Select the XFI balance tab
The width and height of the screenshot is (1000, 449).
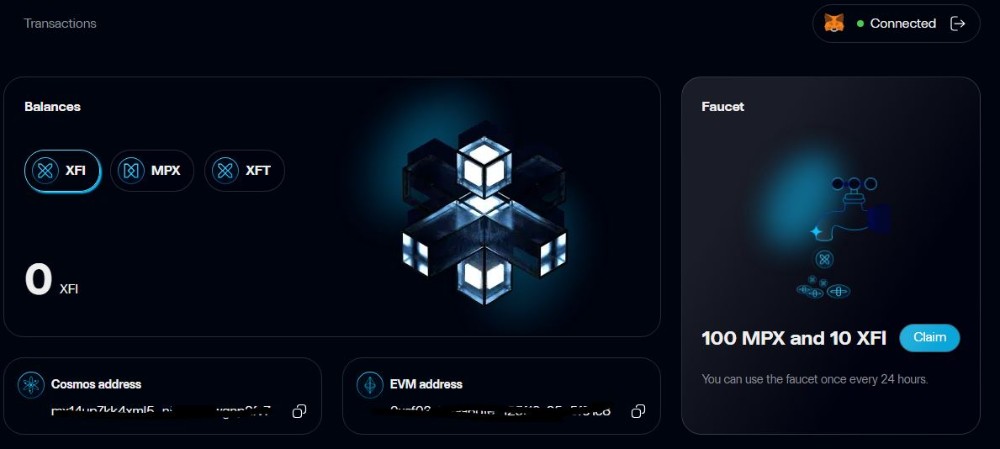click(x=62, y=171)
